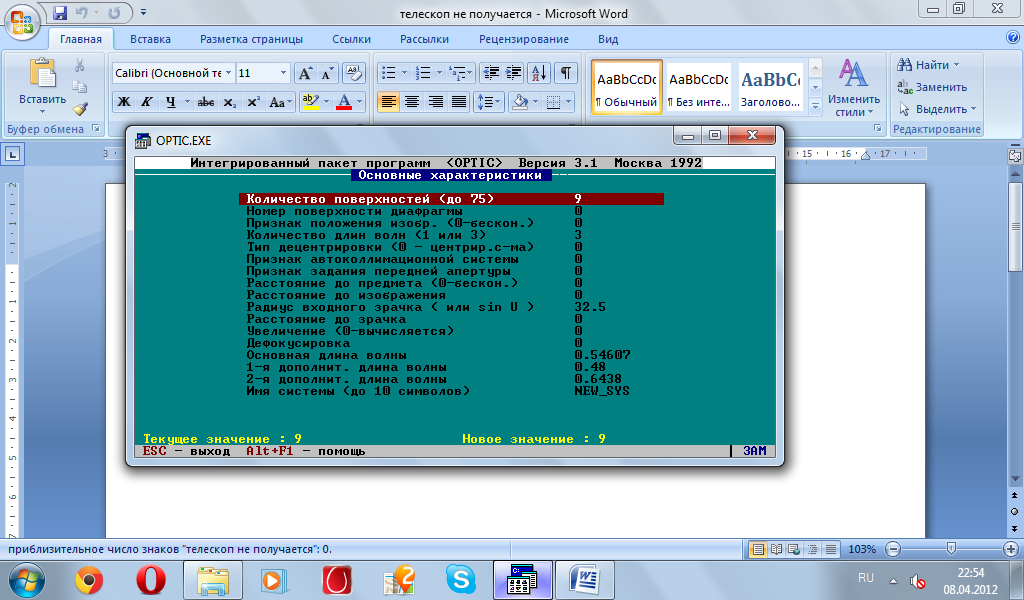Screen dimensions: 1024x600
Task: Switch to the Ссылки ribbon tab
Action: tap(351, 39)
